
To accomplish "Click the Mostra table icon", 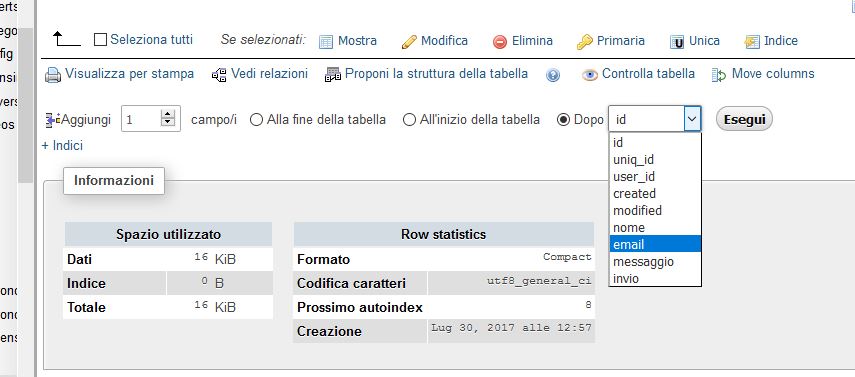I will (x=326, y=42).
